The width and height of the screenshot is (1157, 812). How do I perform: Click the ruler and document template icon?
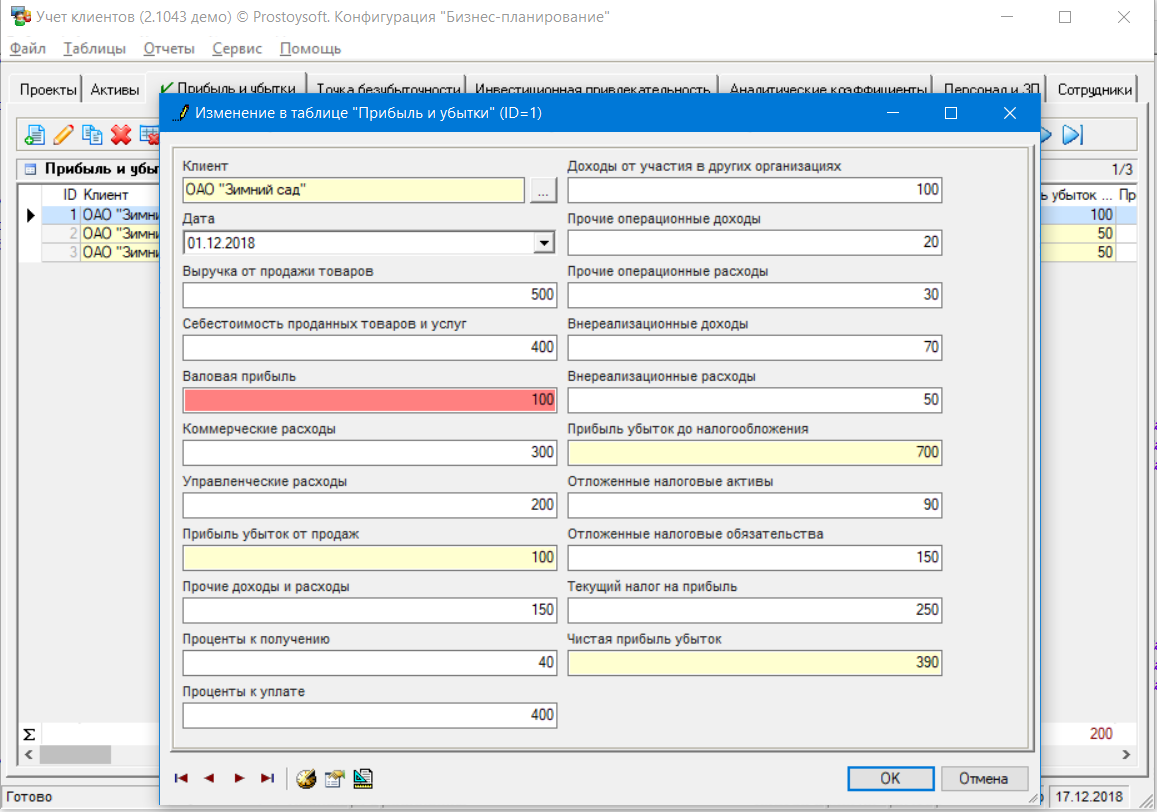[x=363, y=778]
